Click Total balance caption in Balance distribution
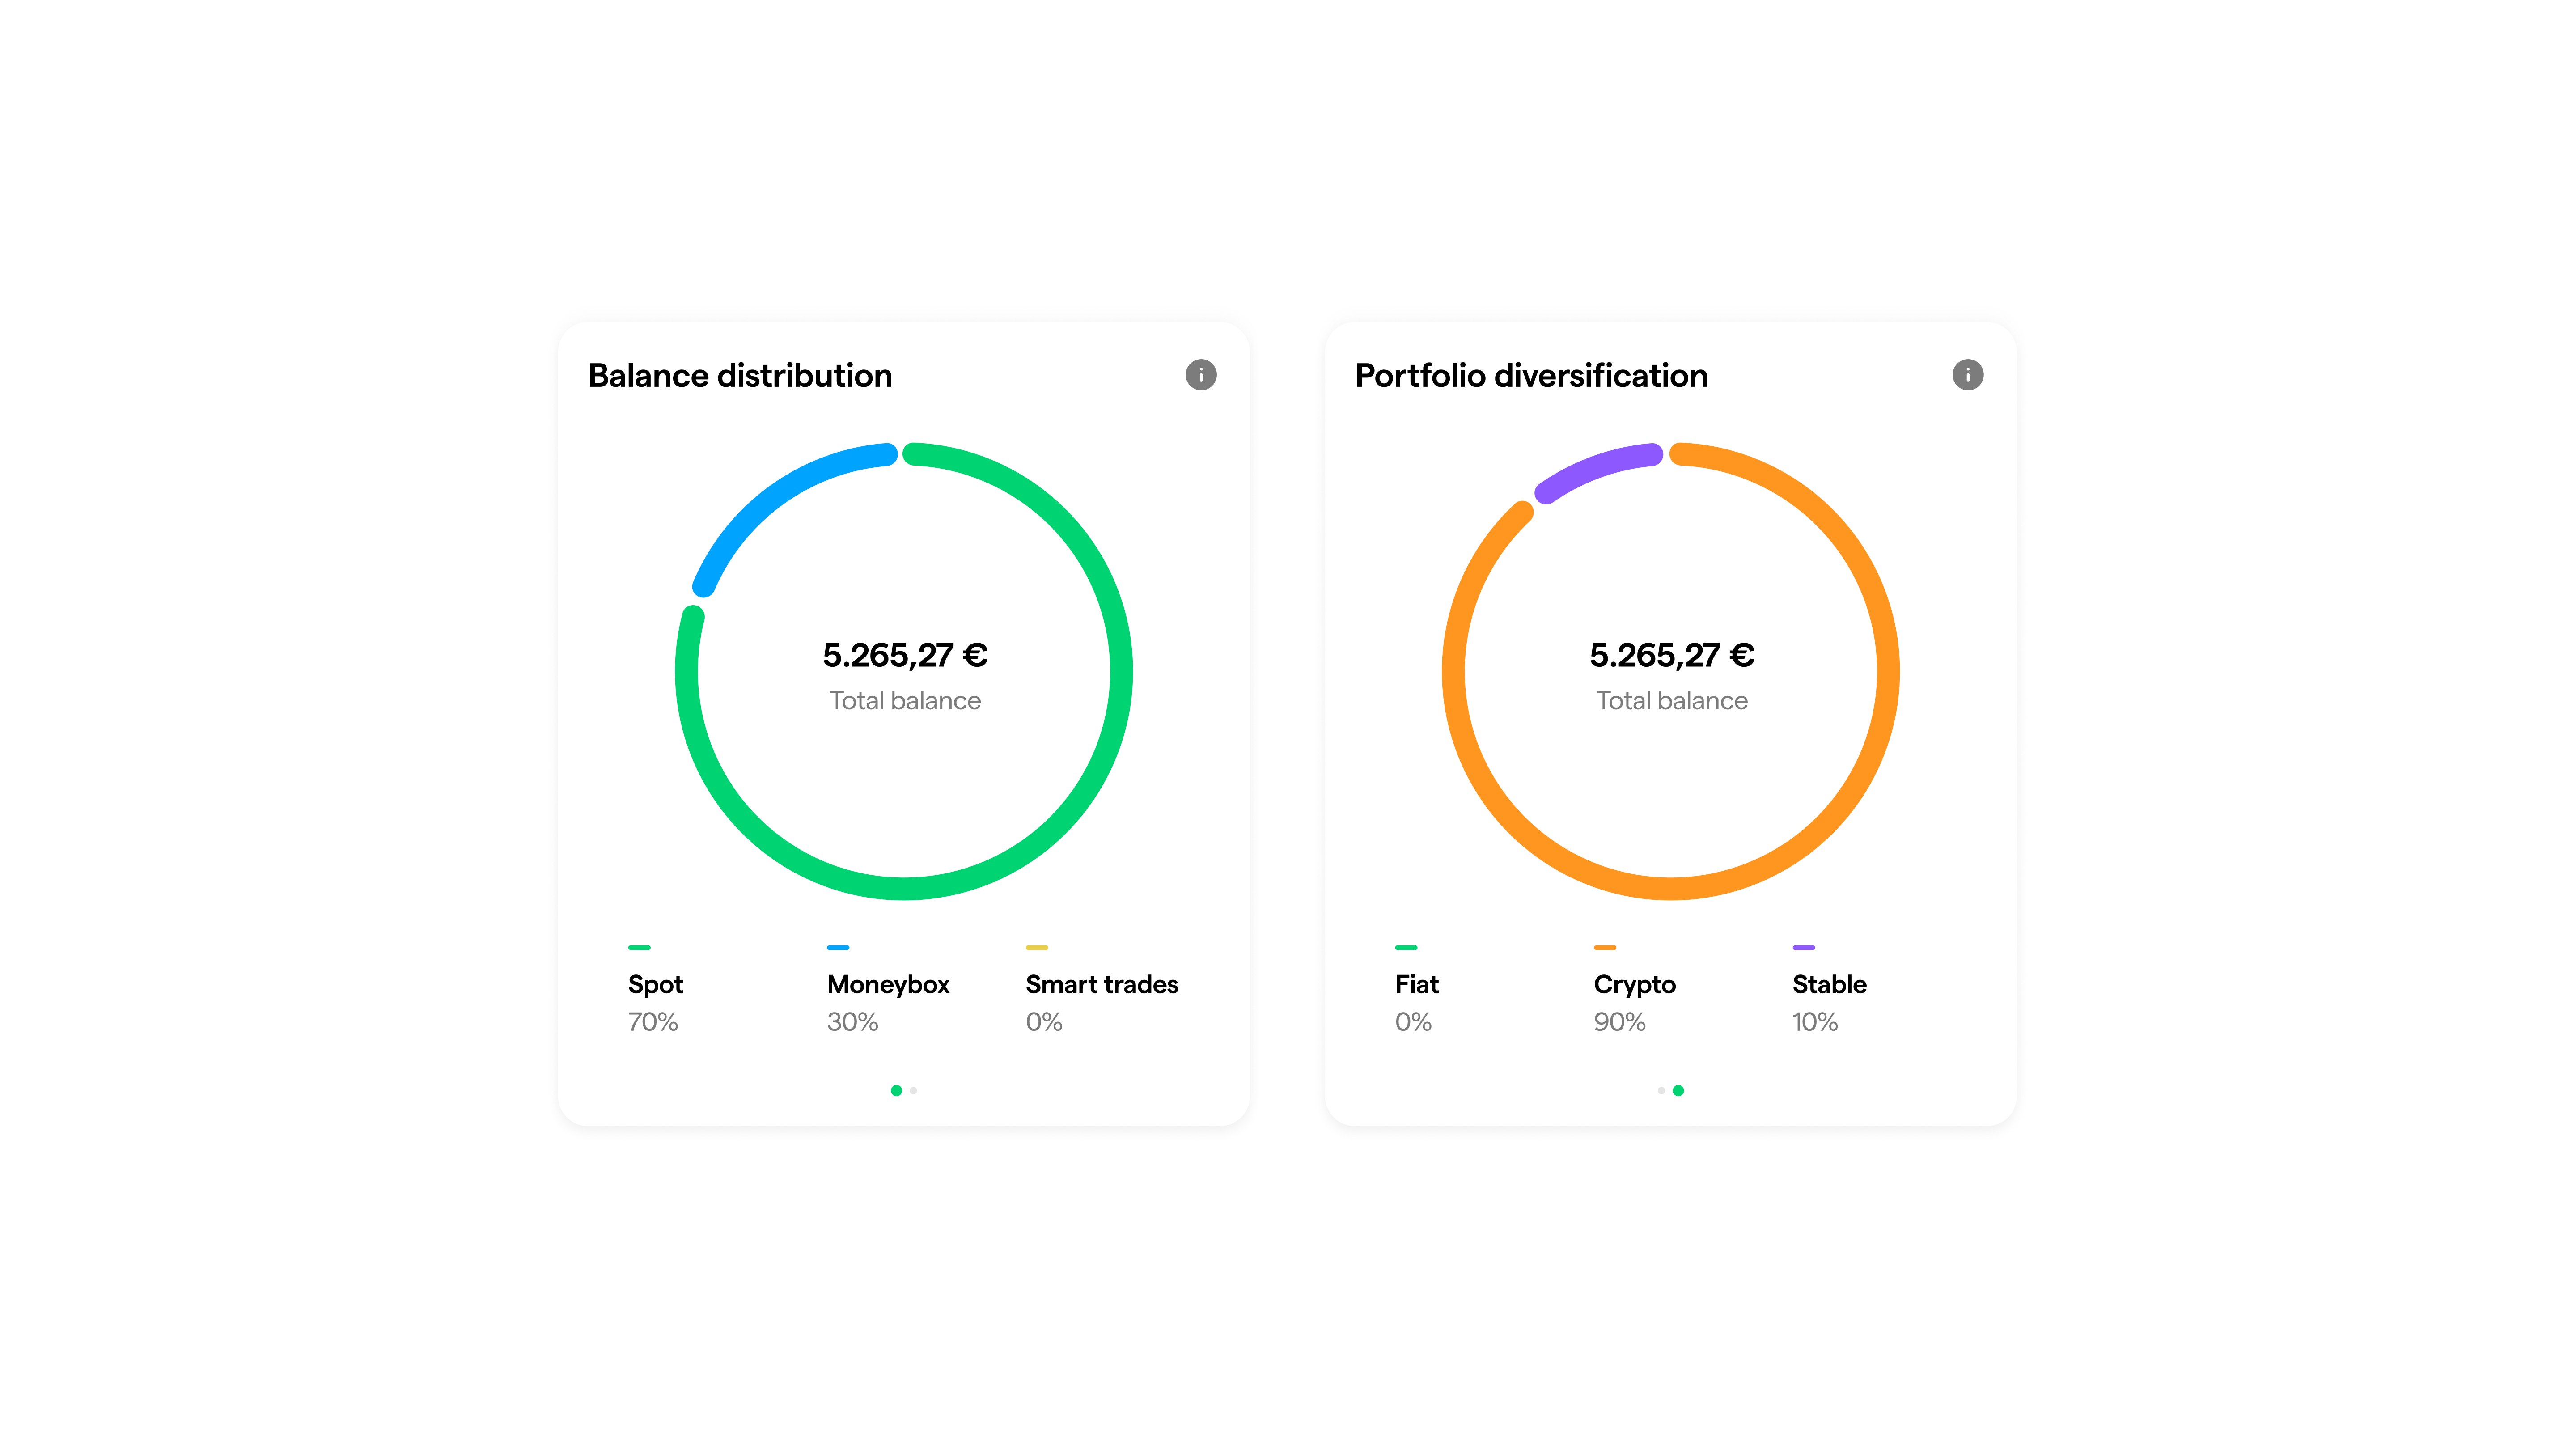 coord(905,701)
